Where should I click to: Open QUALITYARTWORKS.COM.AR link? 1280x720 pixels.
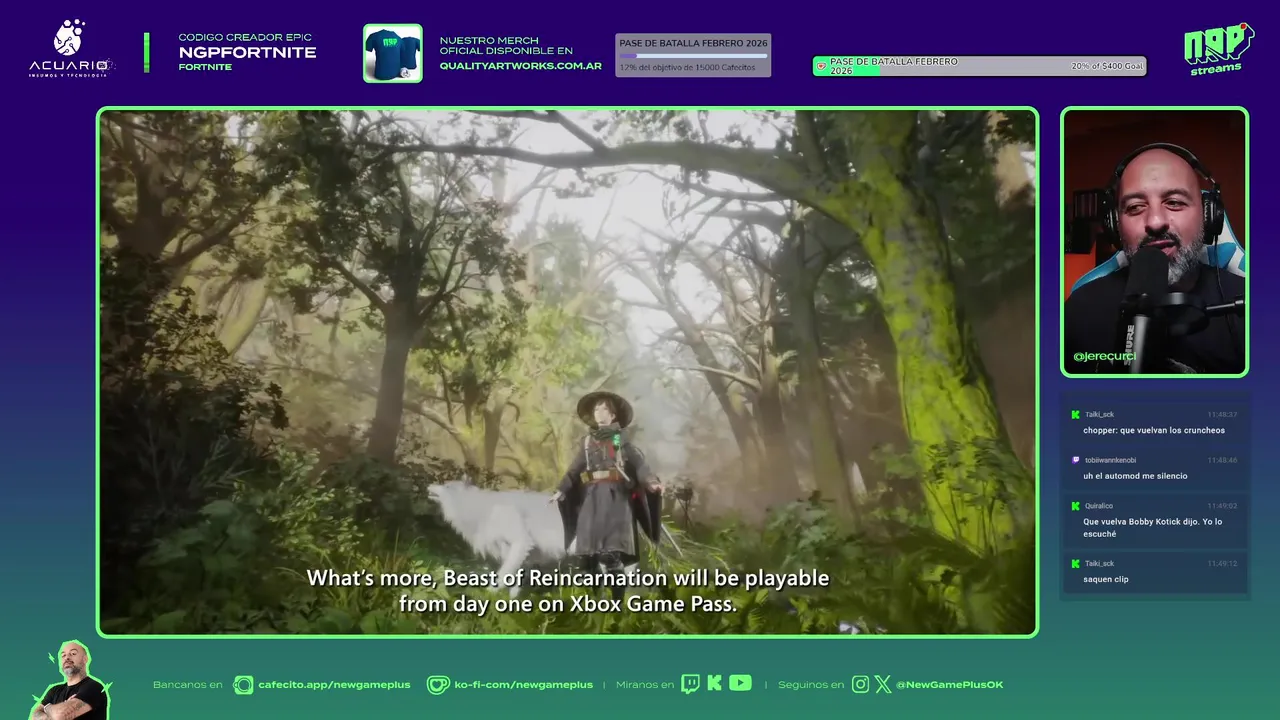(x=520, y=66)
